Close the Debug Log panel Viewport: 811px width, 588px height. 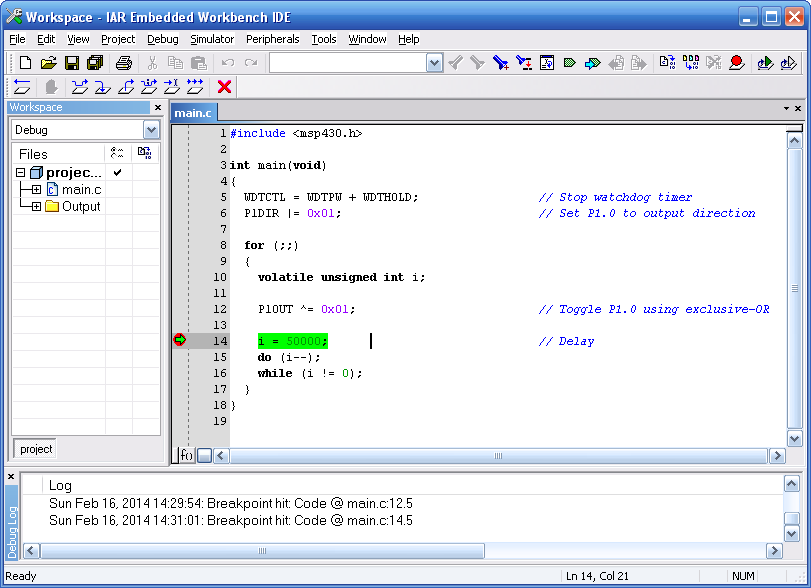click(11, 477)
